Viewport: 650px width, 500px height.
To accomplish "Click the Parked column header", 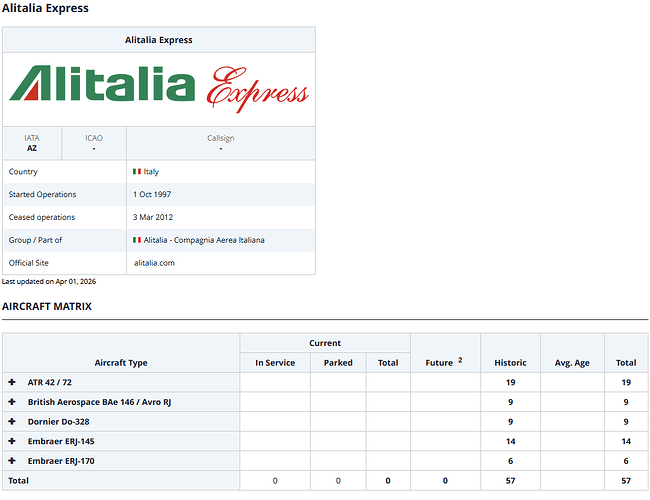I will 338,363.
